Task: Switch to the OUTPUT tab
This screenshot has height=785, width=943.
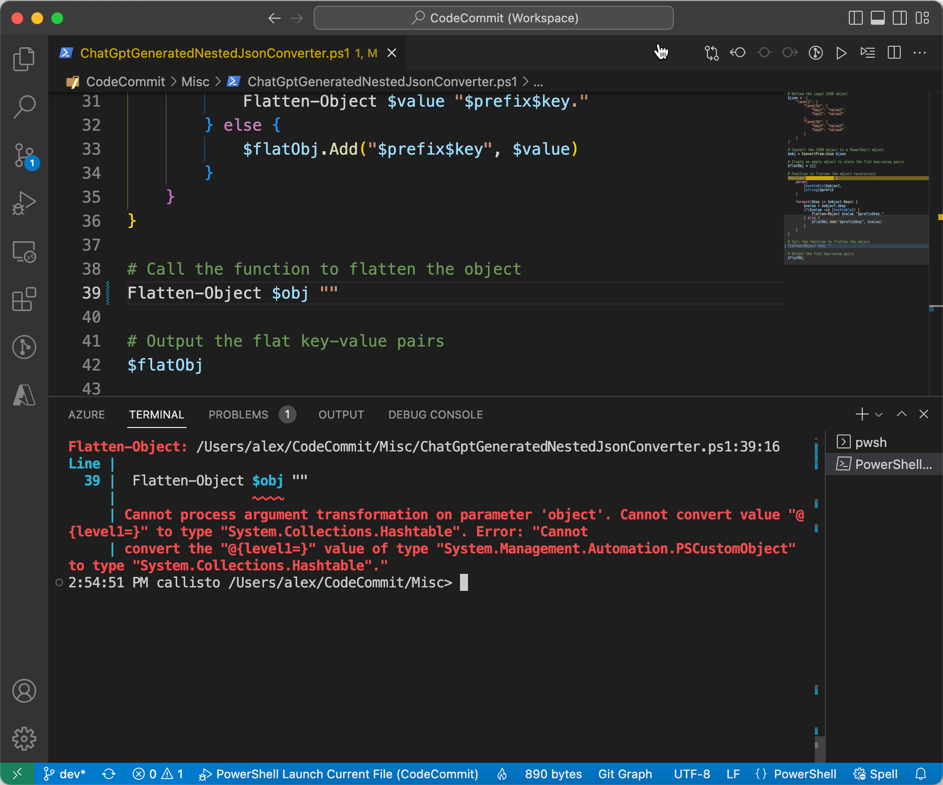Action: point(341,414)
